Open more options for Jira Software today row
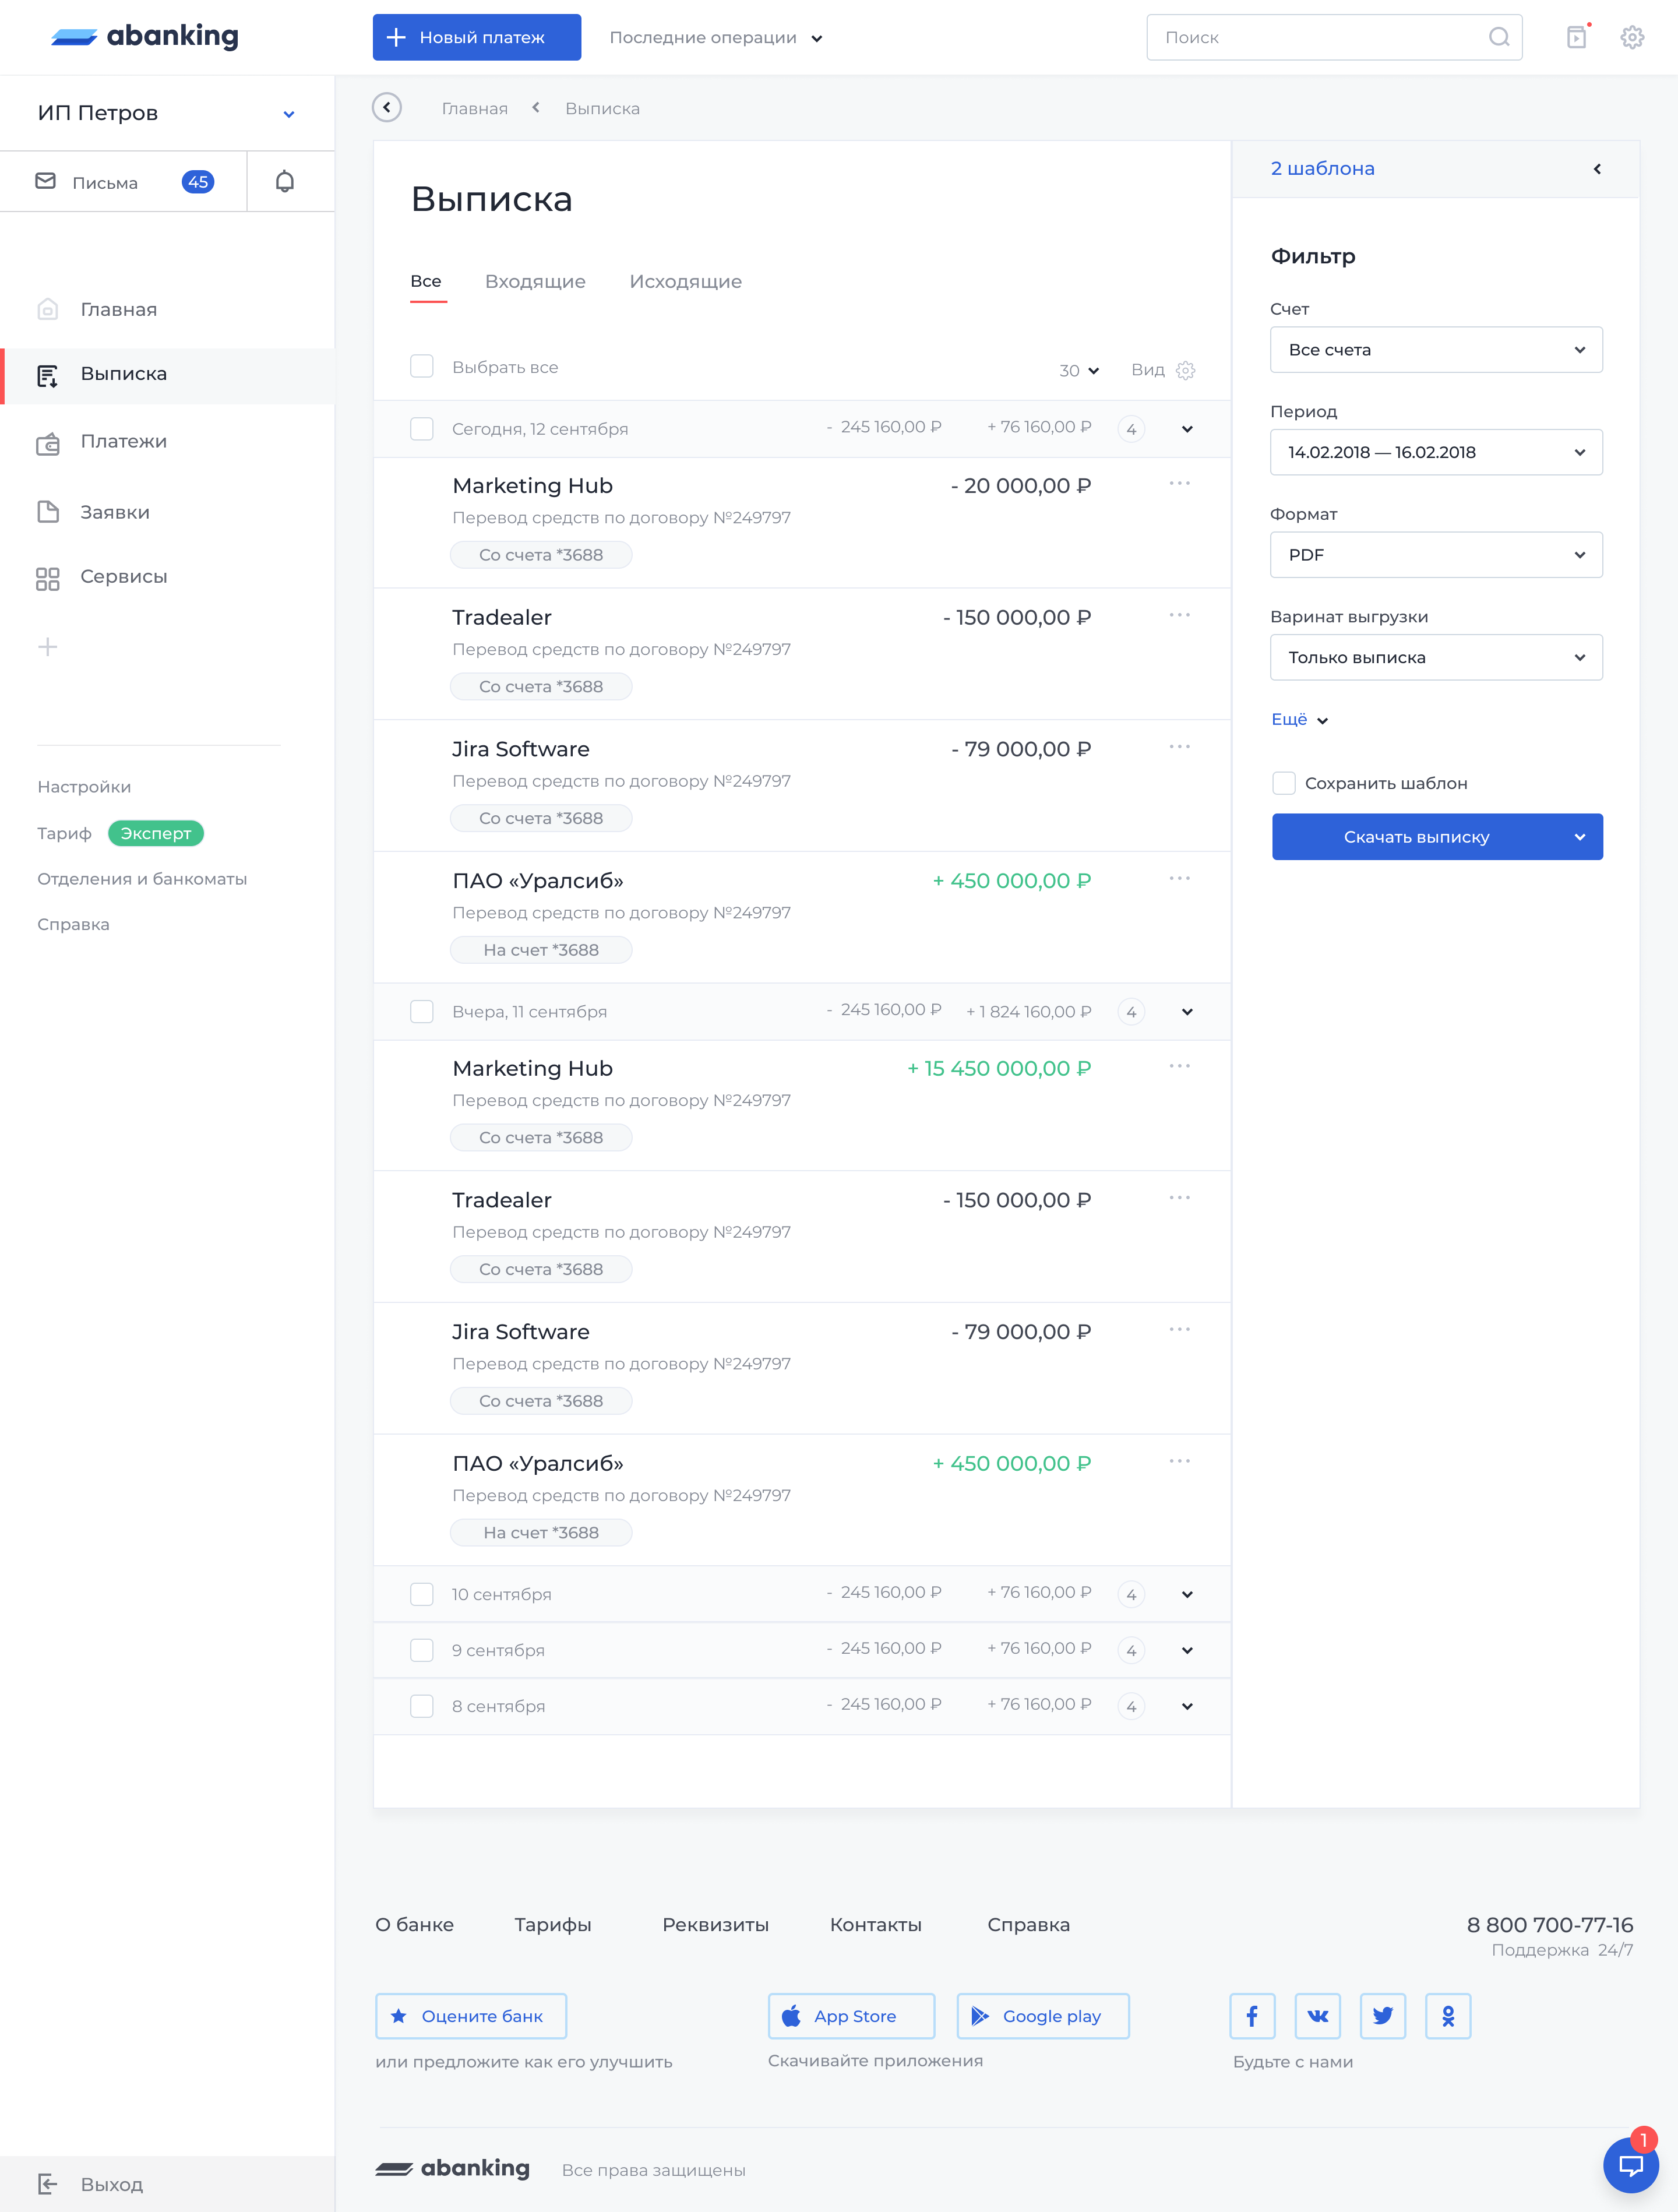This screenshot has height=2212, width=1678. pyautogui.click(x=1180, y=747)
